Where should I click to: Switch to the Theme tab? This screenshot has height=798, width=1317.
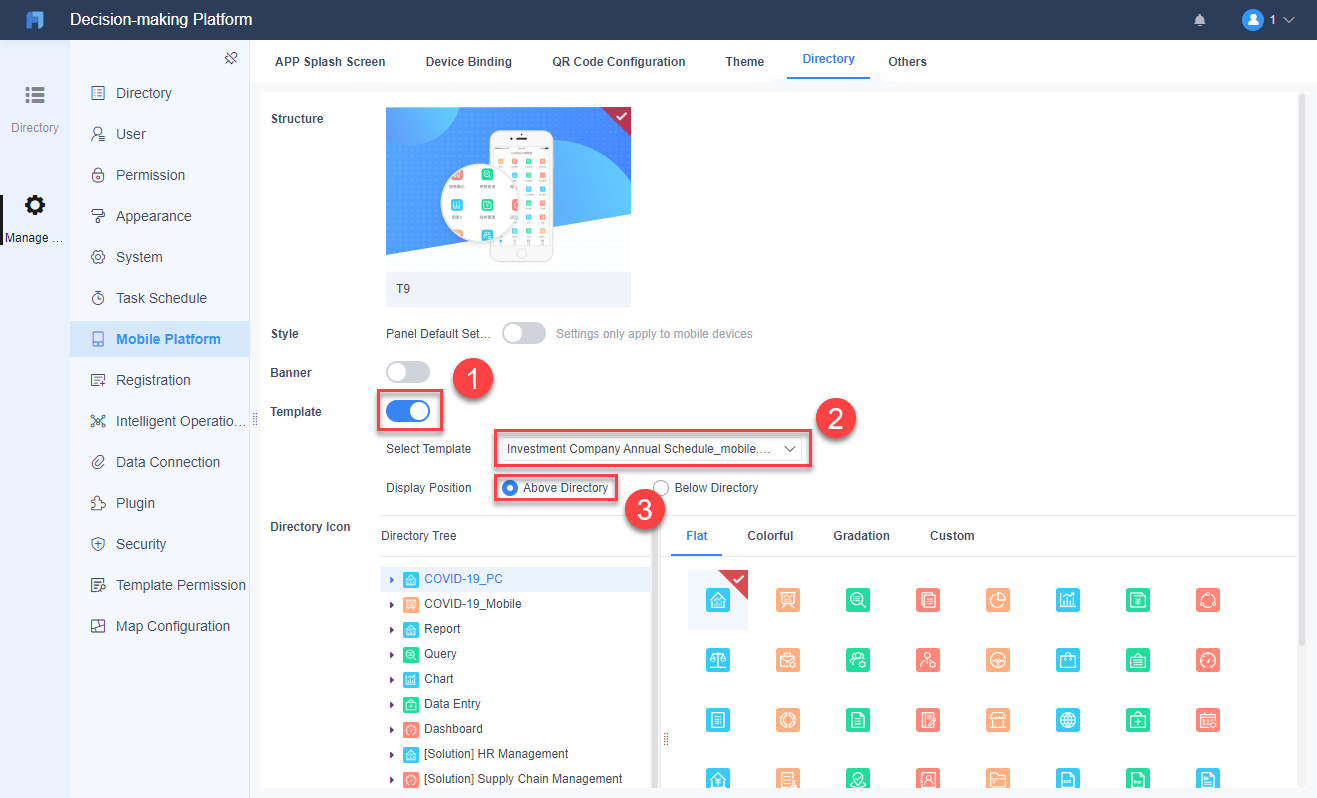pos(745,62)
